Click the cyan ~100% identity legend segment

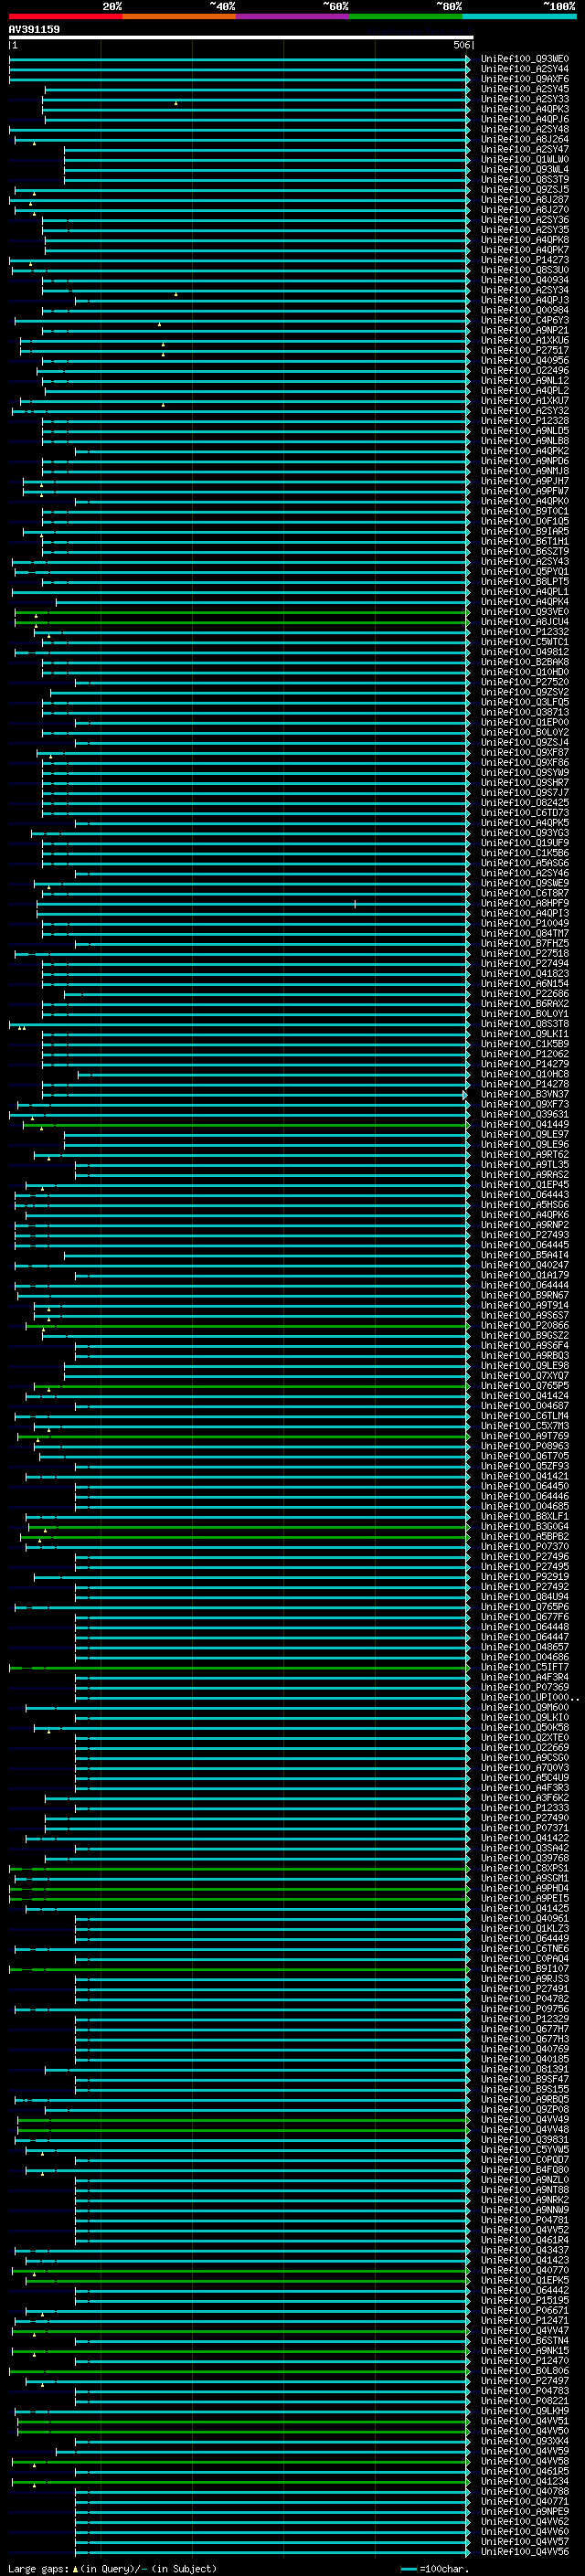[x=520, y=16]
